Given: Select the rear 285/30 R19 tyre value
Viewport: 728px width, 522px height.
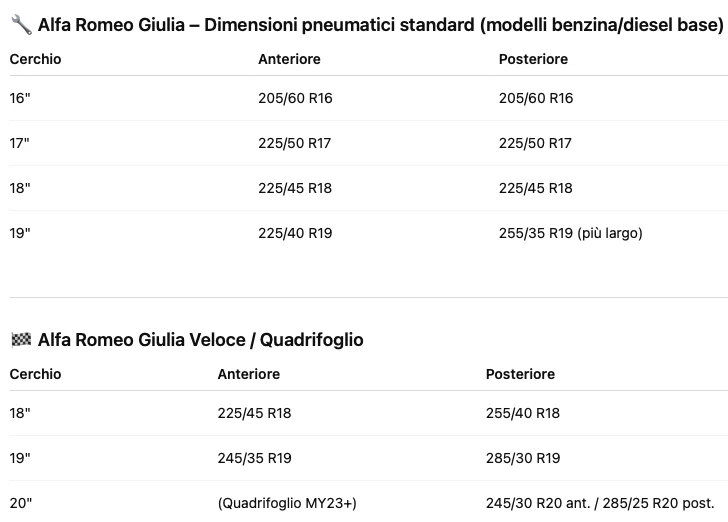Looking at the screenshot, I should (522, 458).
